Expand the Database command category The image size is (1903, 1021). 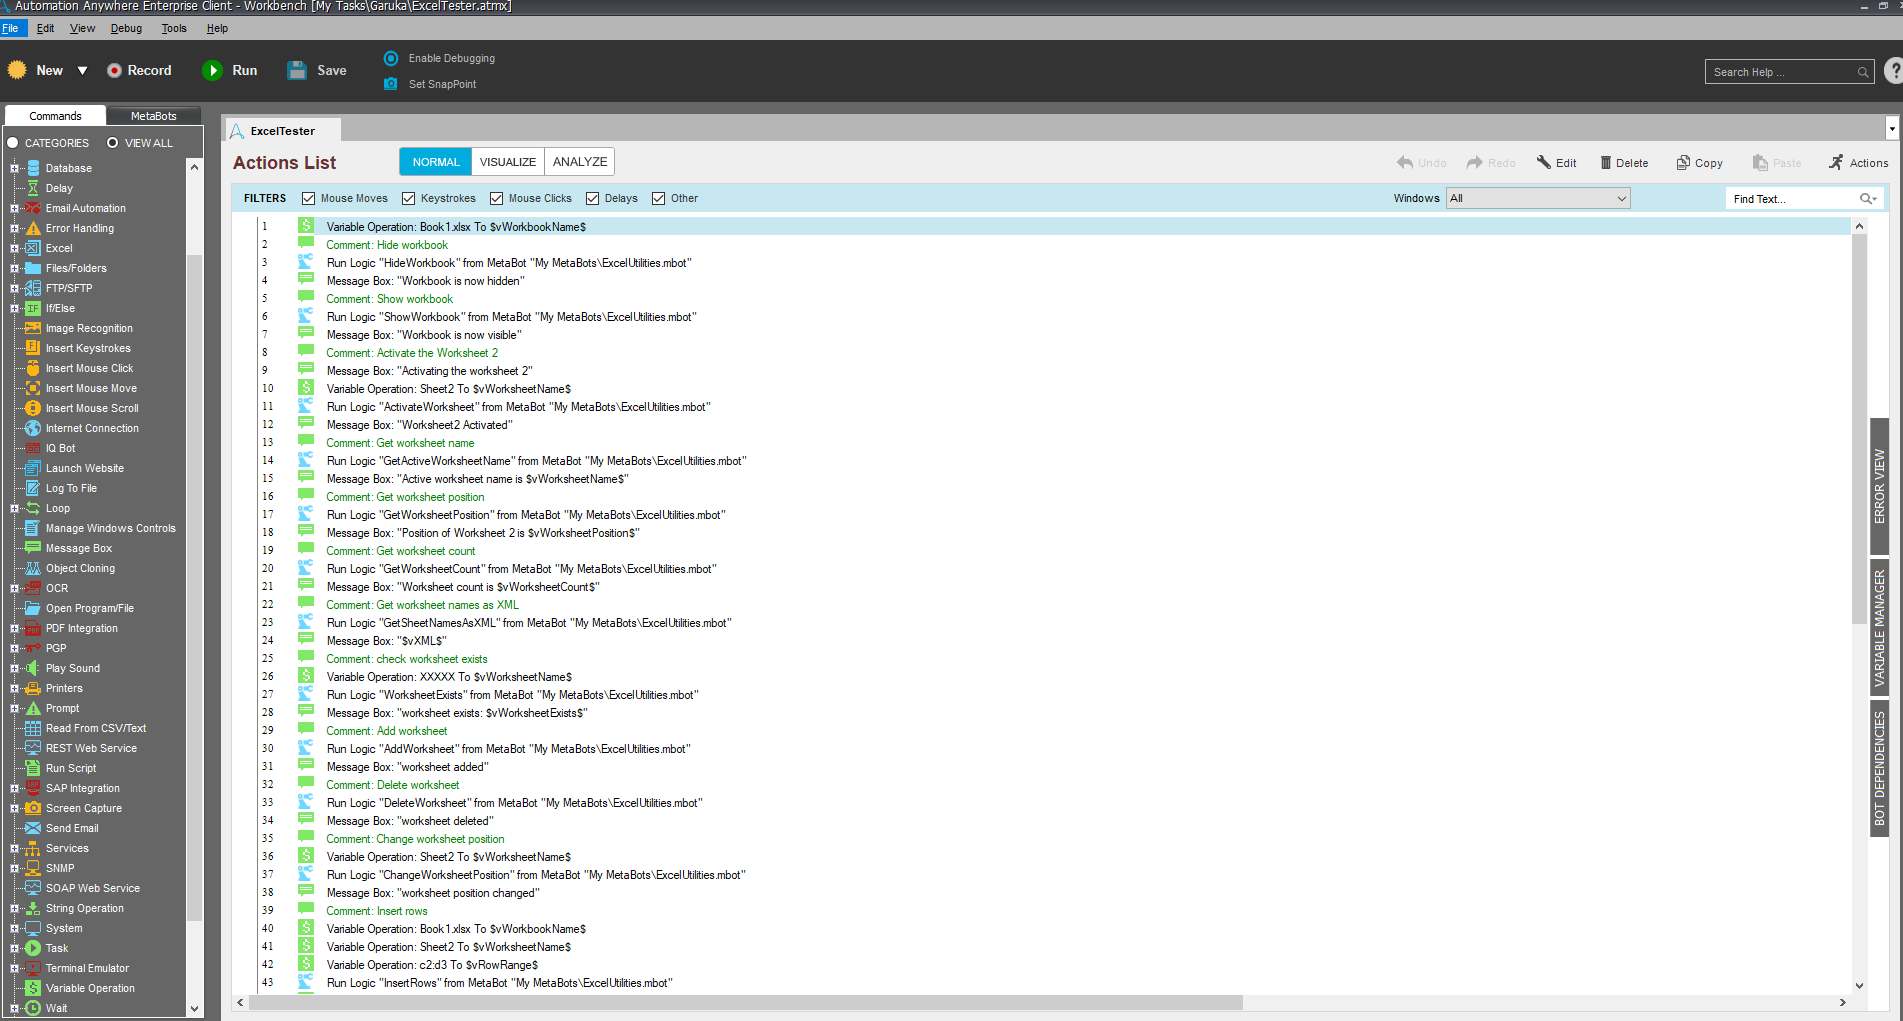[14, 168]
